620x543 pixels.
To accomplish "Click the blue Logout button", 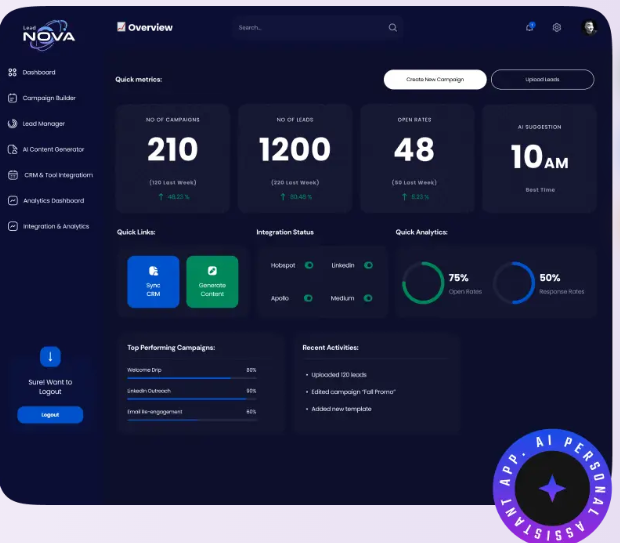I will tap(50, 414).
